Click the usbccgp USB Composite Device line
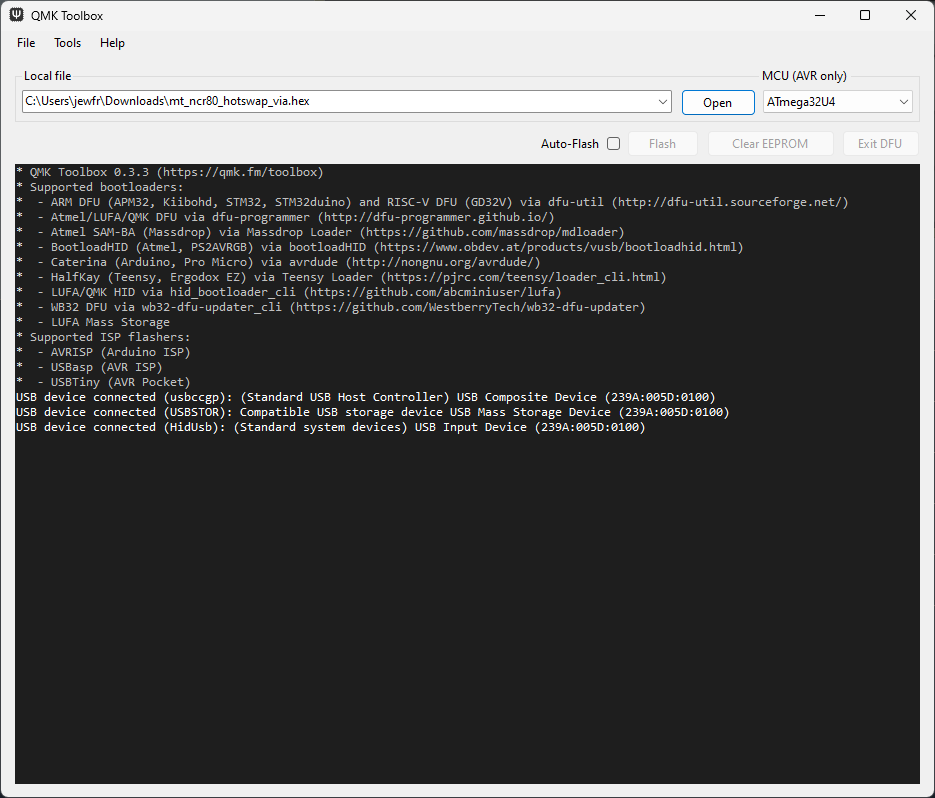Viewport: 935px width, 798px height. [x=366, y=397]
